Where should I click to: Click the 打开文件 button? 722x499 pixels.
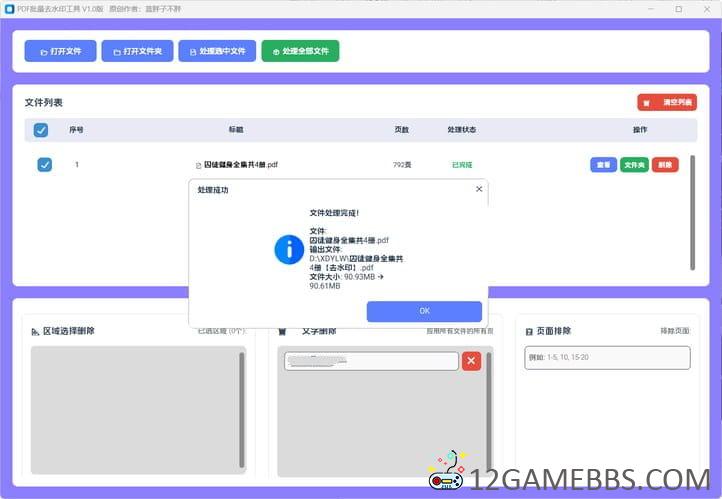point(60,51)
